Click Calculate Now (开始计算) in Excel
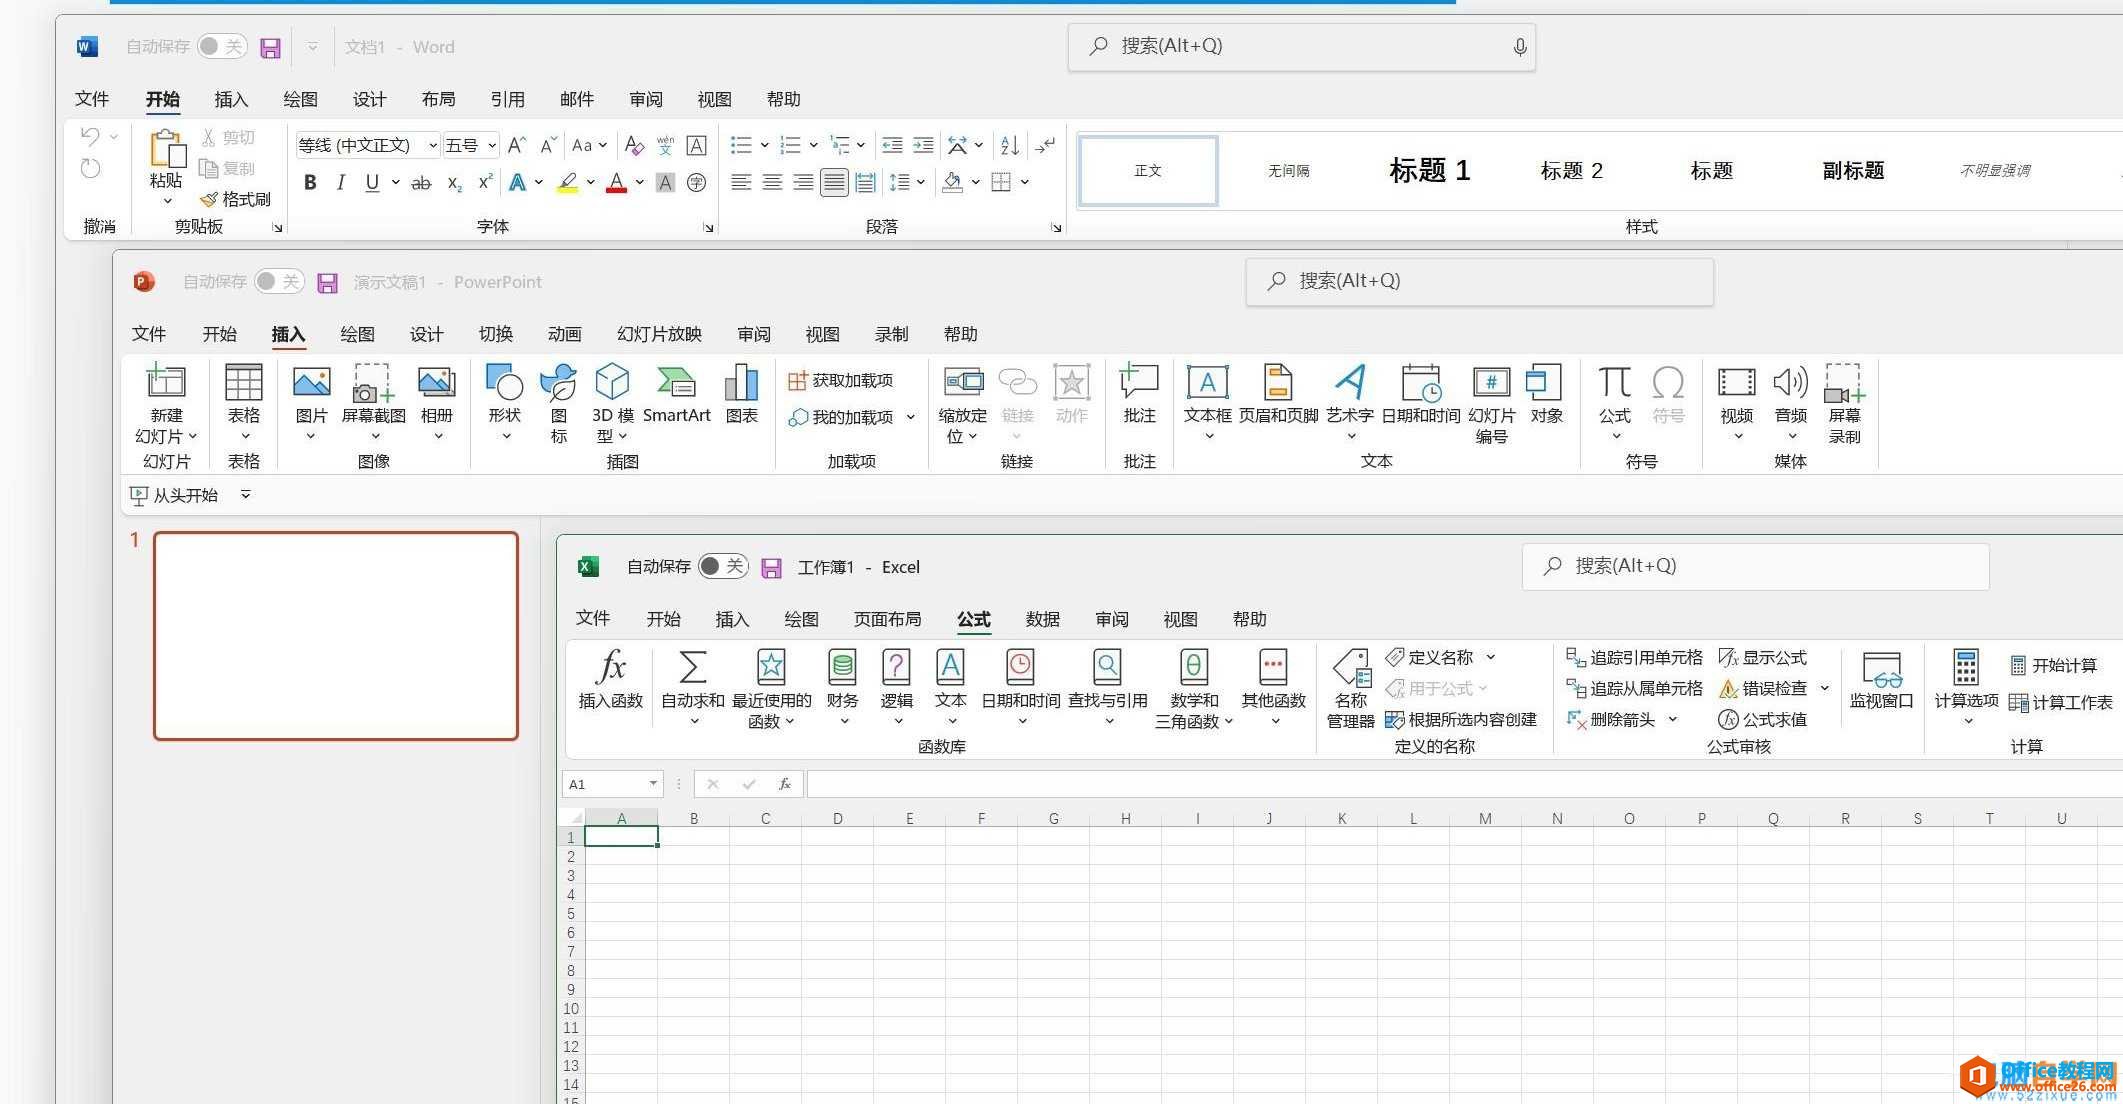 pyautogui.click(x=2053, y=665)
